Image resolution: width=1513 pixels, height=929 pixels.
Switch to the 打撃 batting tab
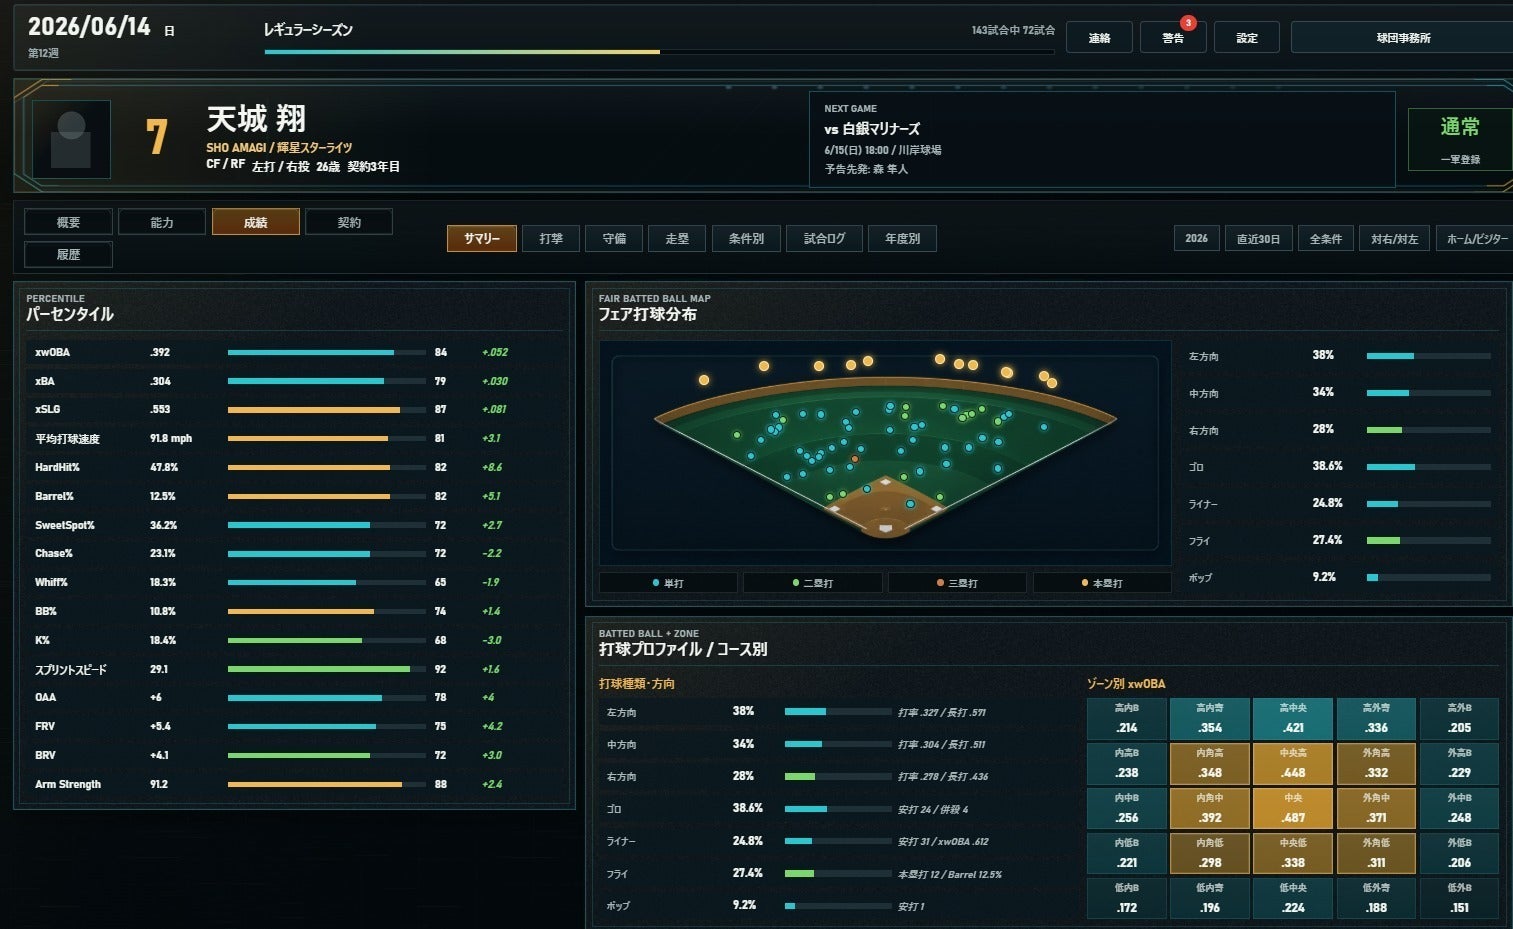pos(551,238)
